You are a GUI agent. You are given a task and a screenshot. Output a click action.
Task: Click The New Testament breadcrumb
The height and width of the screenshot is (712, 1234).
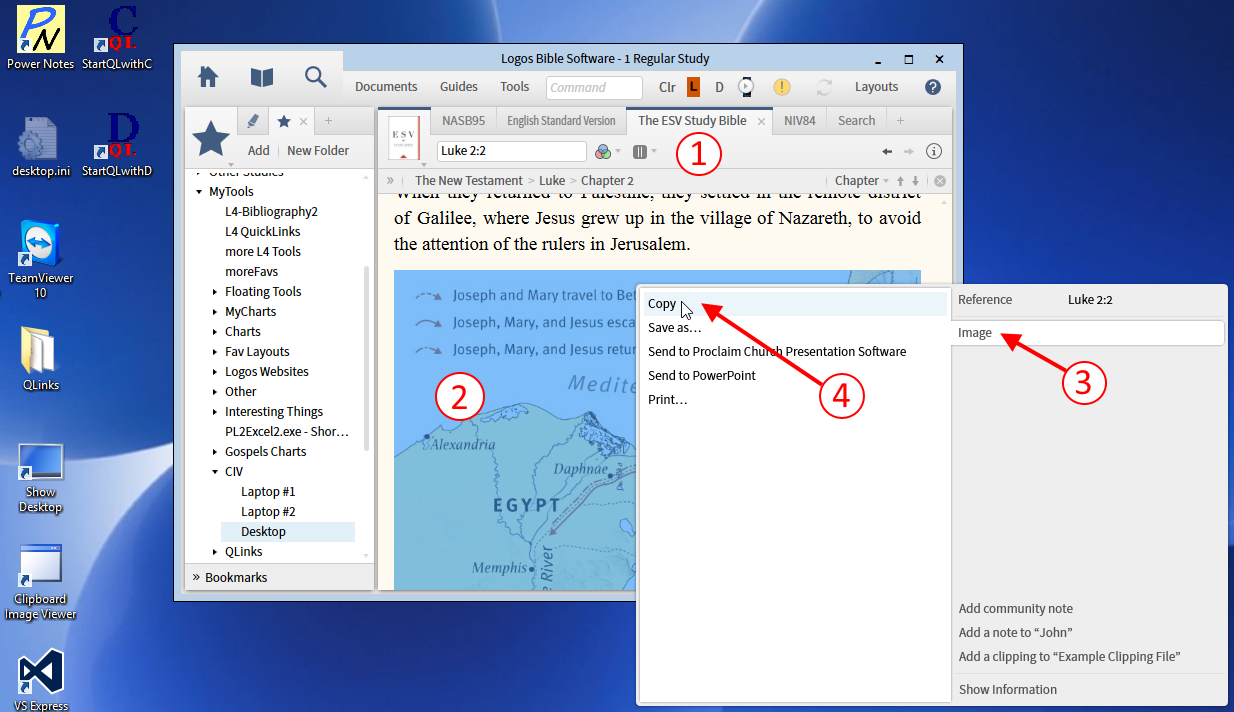coord(469,181)
